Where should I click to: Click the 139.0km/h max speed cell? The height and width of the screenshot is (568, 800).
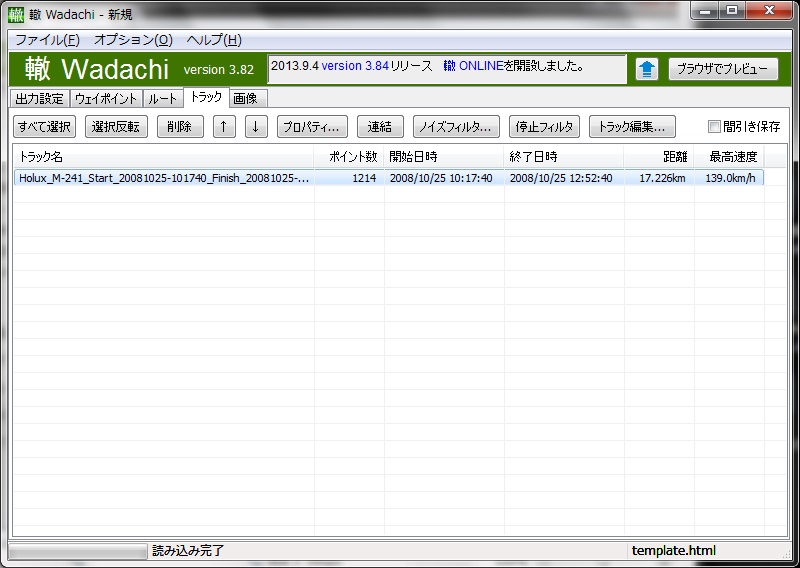point(729,178)
